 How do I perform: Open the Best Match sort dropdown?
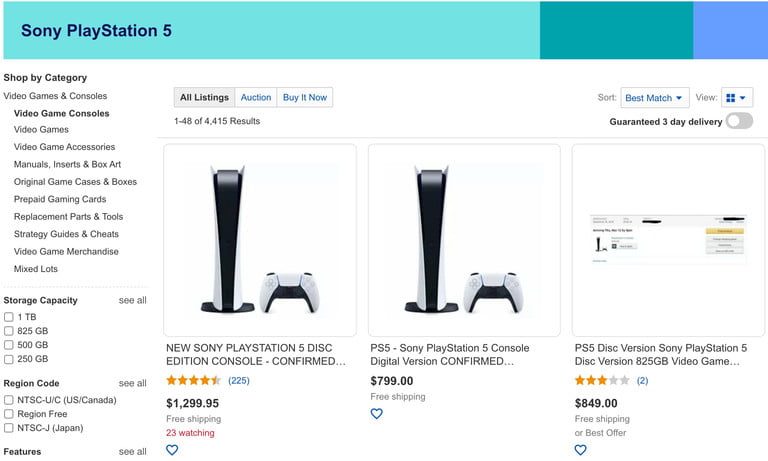point(654,98)
